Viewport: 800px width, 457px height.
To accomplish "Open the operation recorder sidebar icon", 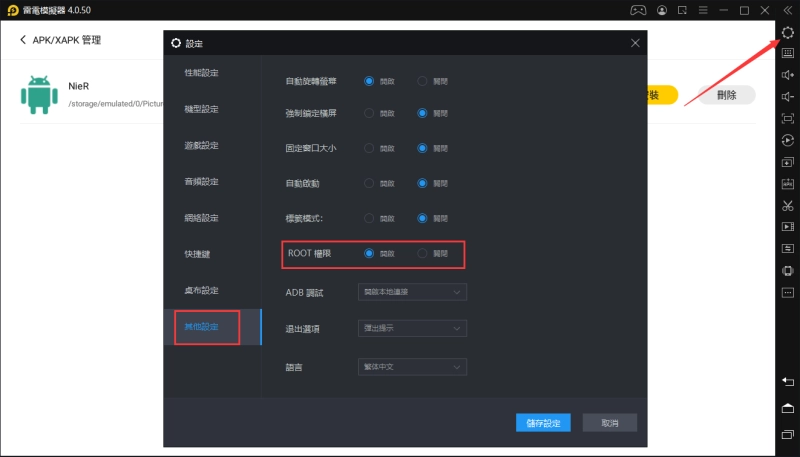I will (788, 140).
